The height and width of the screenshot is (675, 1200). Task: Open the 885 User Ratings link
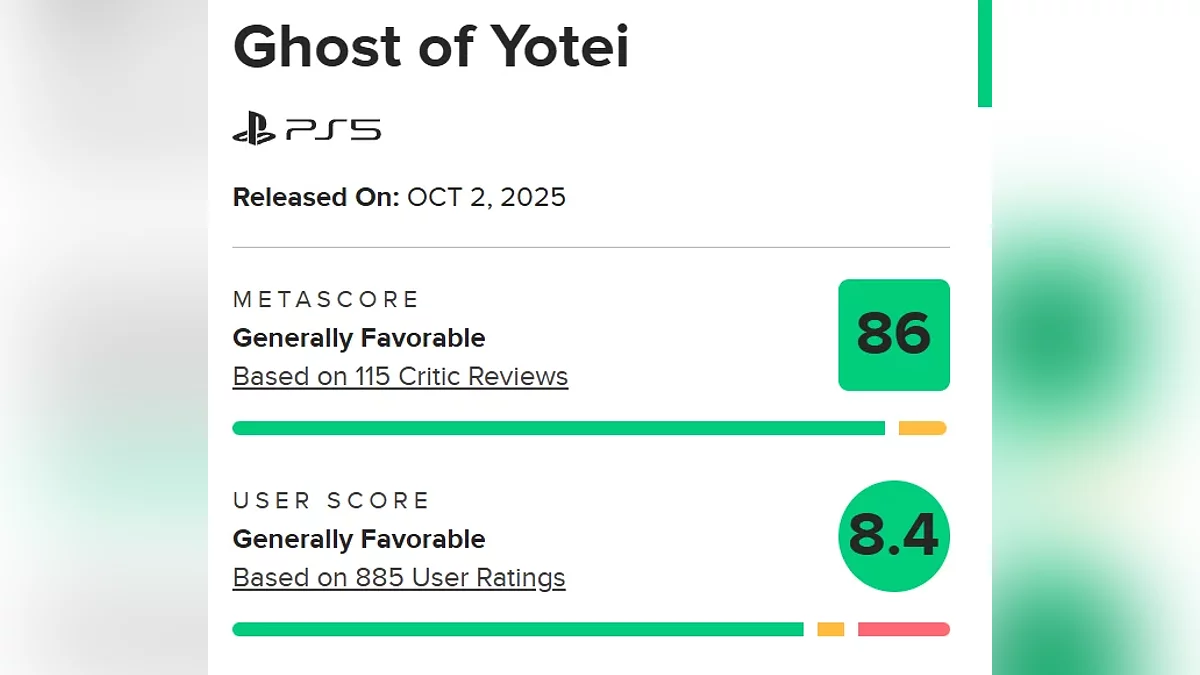tap(399, 578)
